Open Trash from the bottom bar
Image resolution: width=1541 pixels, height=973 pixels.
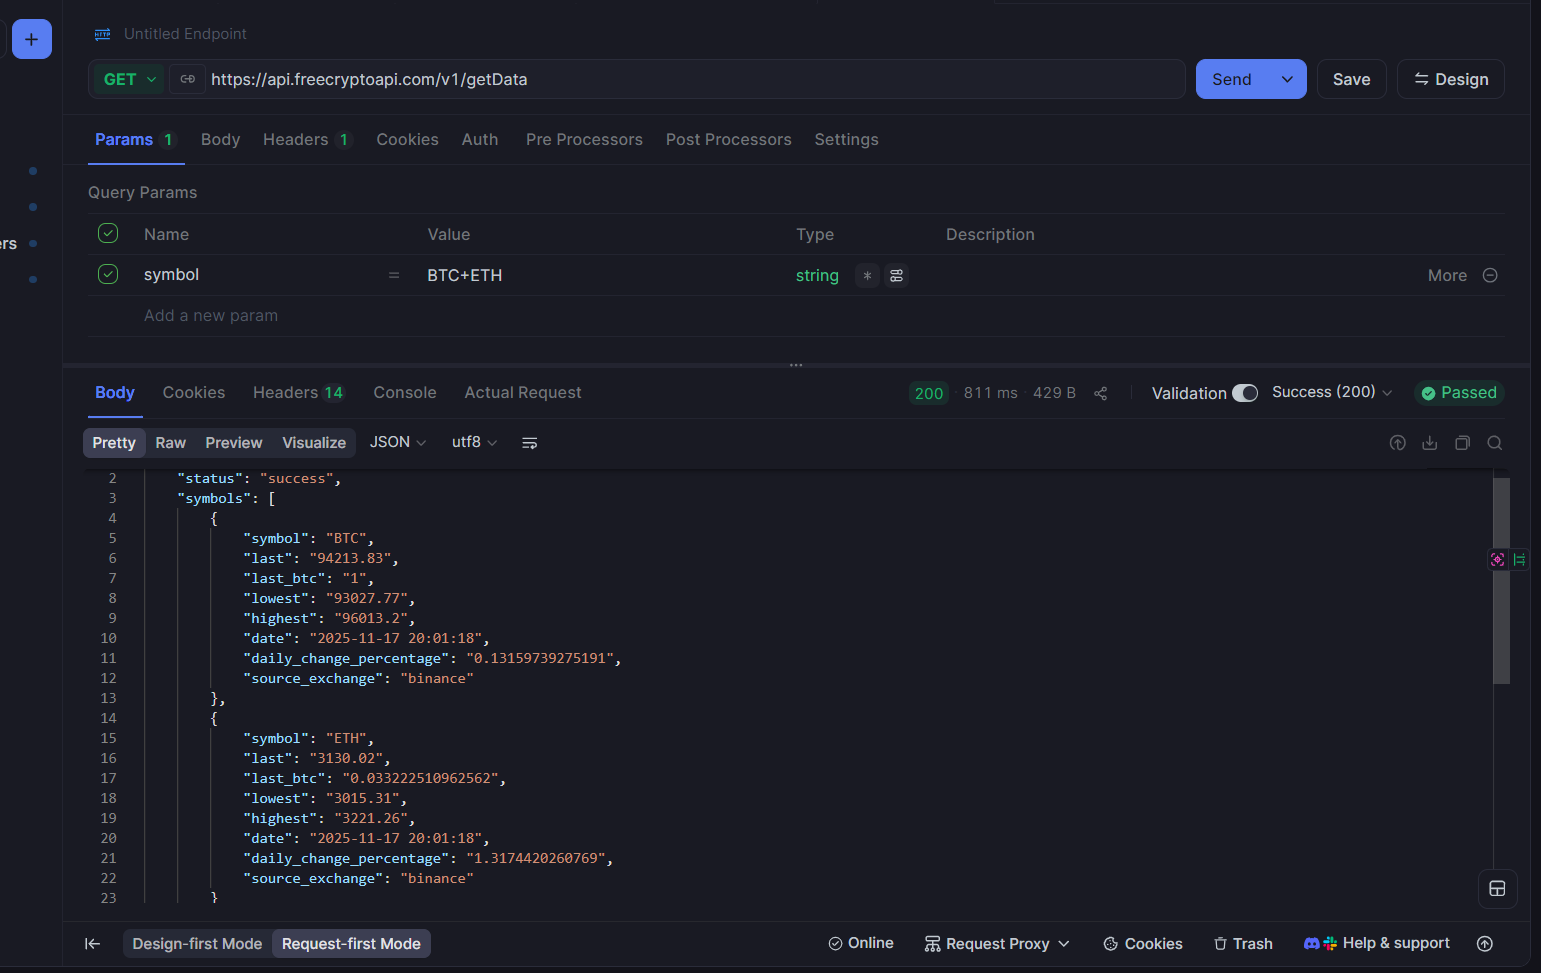coord(1242,943)
